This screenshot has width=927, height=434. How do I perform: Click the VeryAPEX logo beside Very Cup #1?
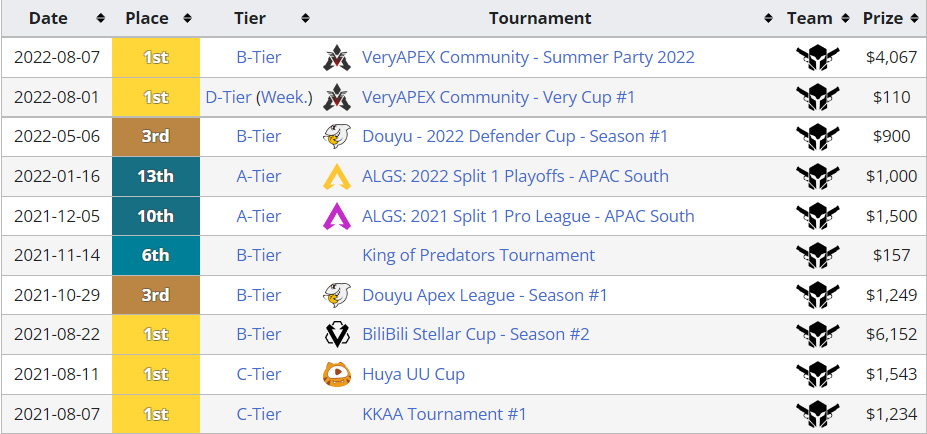coord(337,98)
